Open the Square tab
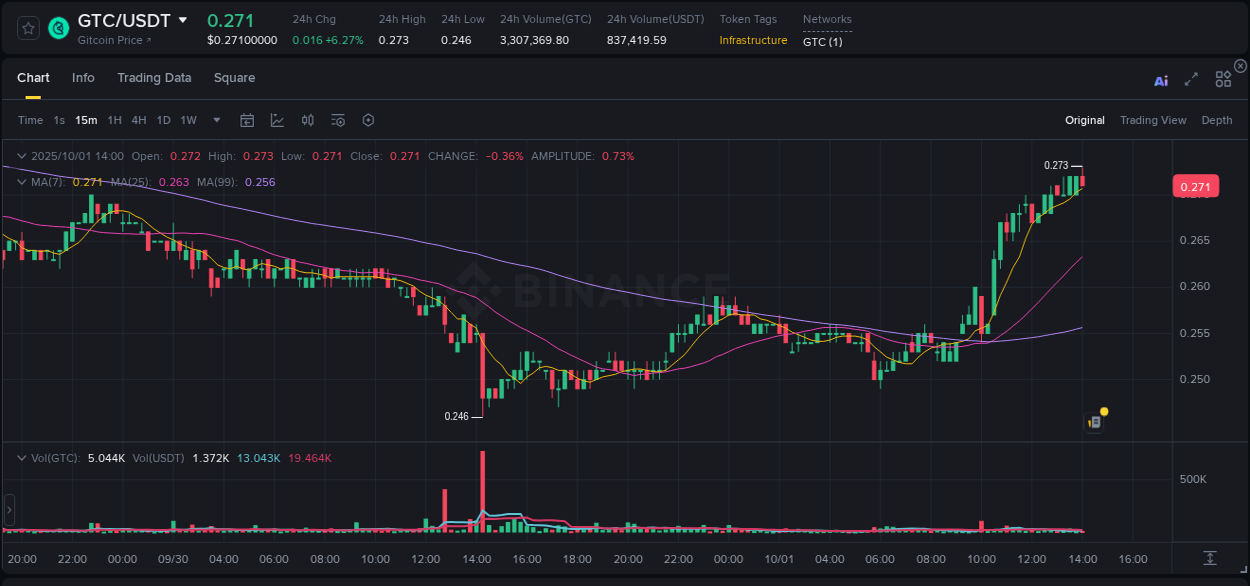The width and height of the screenshot is (1250, 586). 234,78
